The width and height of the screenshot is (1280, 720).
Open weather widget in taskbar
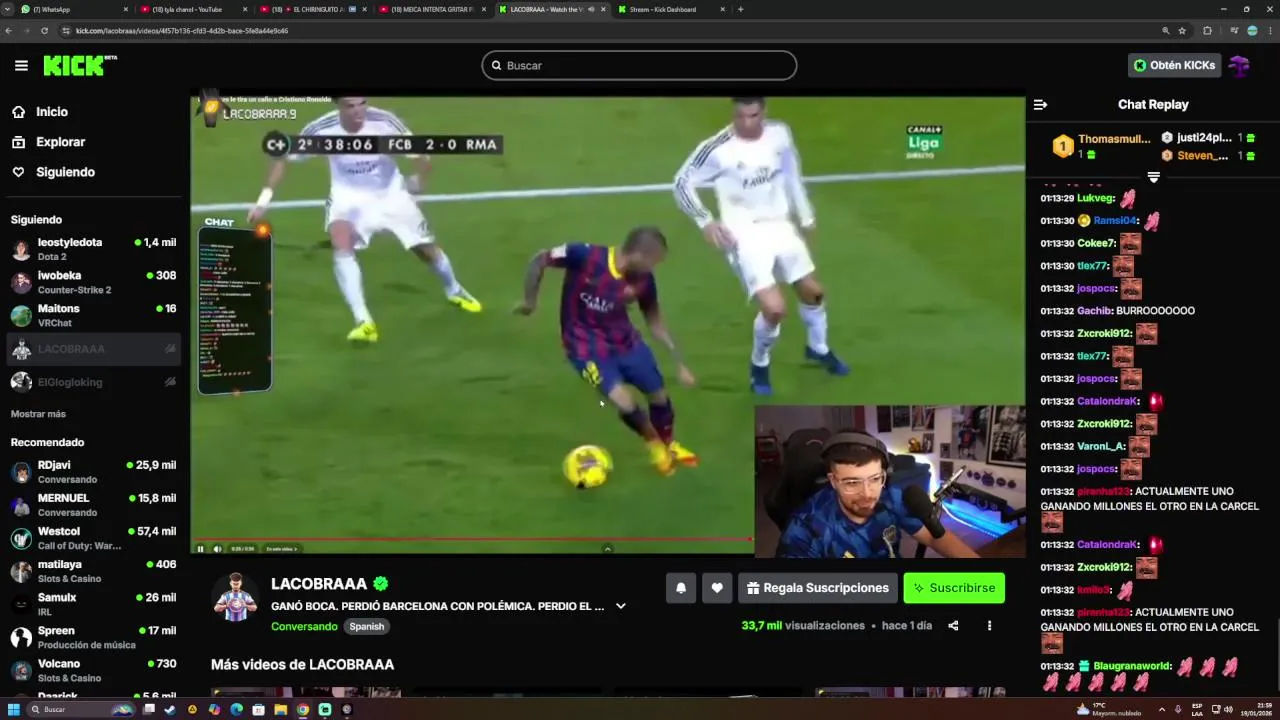pos(1110,709)
